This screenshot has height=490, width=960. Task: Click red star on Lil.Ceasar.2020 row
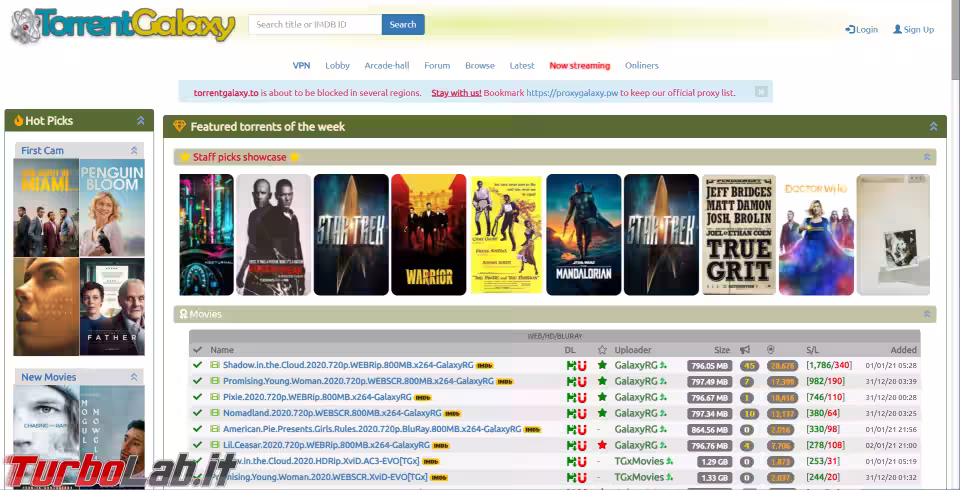[602, 445]
